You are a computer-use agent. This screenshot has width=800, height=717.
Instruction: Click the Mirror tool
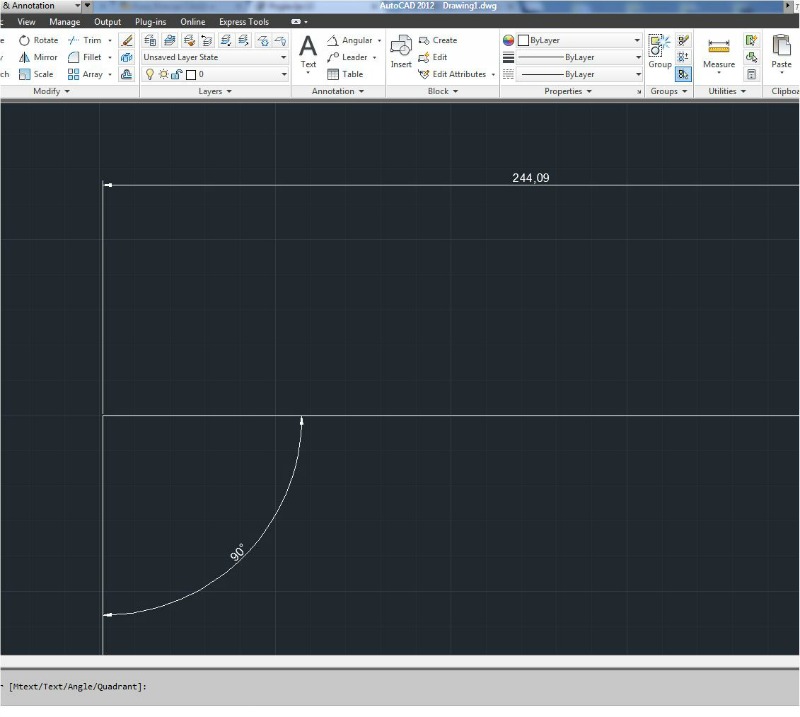point(38,57)
